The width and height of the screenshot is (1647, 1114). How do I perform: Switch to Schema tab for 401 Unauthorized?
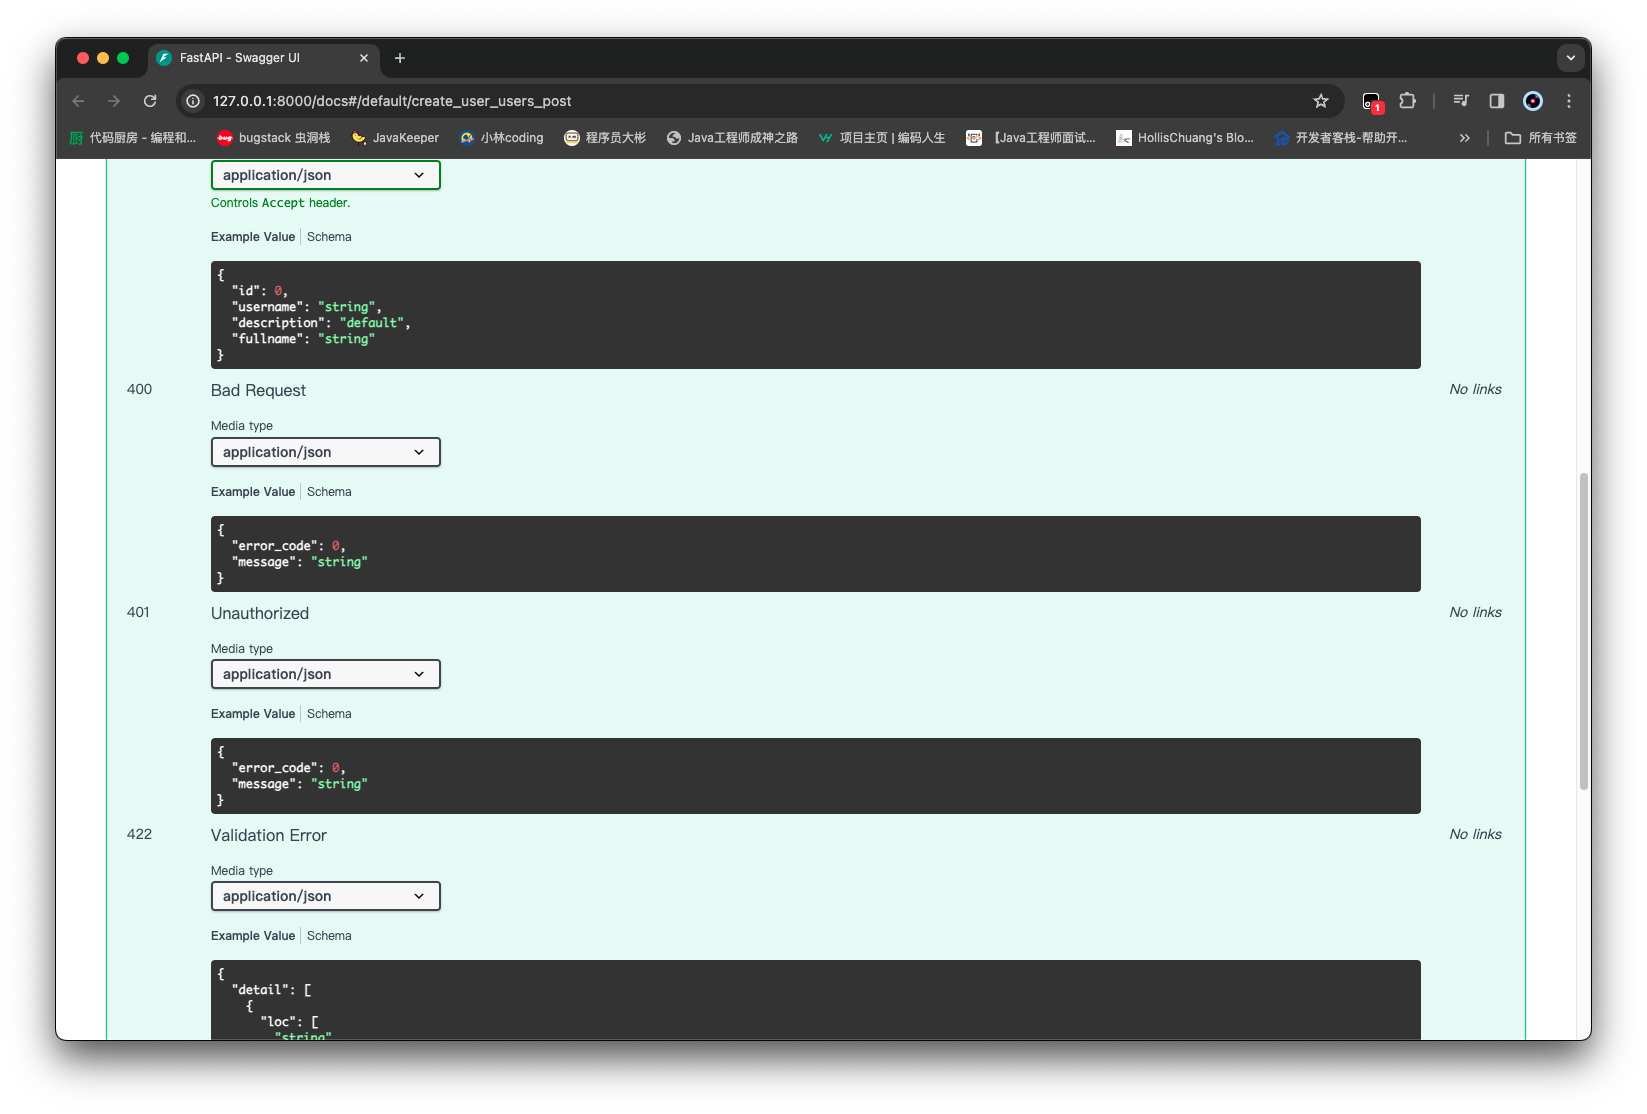click(x=329, y=714)
